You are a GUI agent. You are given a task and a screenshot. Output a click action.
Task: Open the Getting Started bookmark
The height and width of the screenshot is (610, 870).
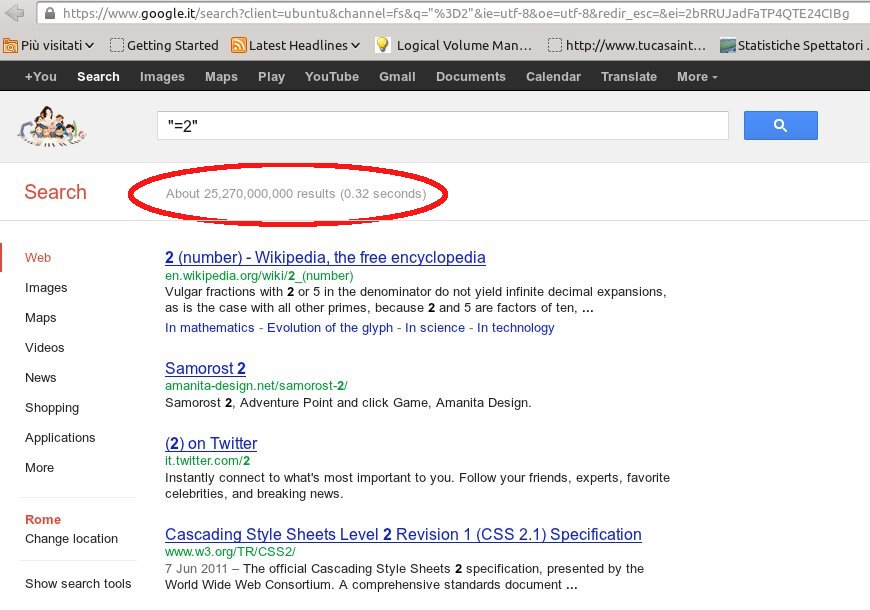[163, 45]
